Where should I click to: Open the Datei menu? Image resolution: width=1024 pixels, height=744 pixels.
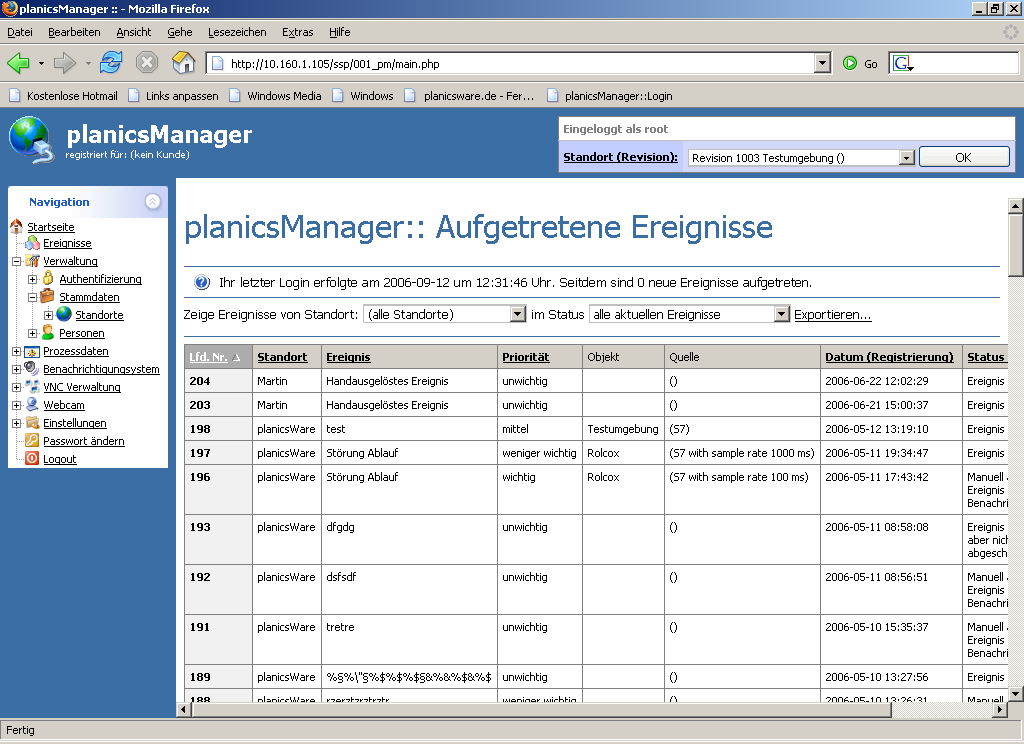tap(20, 32)
